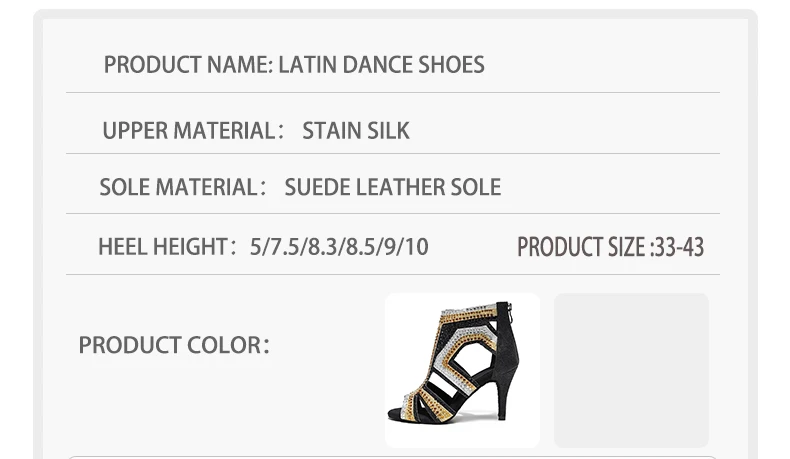Choose the last heel height option, 10
The width and height of the screenshot is (790, 459).
(x=416, y=246)
